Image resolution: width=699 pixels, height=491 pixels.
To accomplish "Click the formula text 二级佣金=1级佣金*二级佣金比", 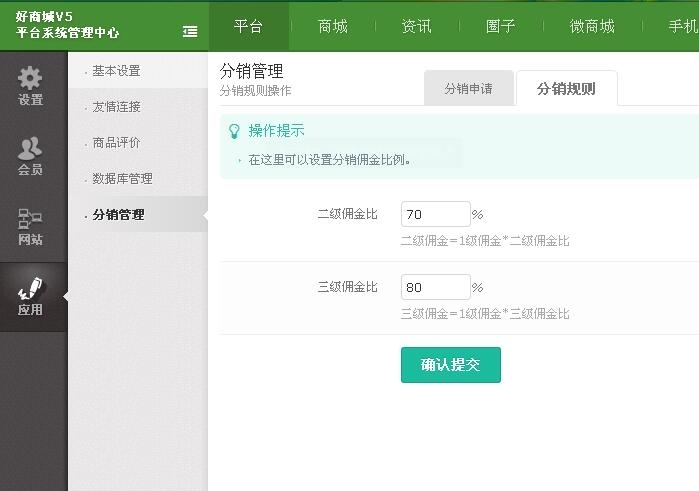I will (x=485, y=241).
